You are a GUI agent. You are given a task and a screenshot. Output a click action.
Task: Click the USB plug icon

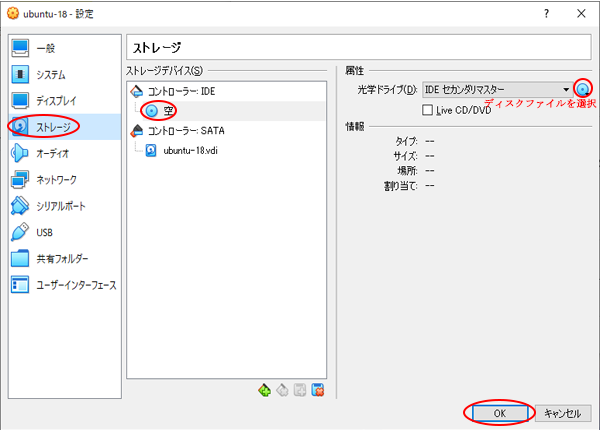pos(20,232)
